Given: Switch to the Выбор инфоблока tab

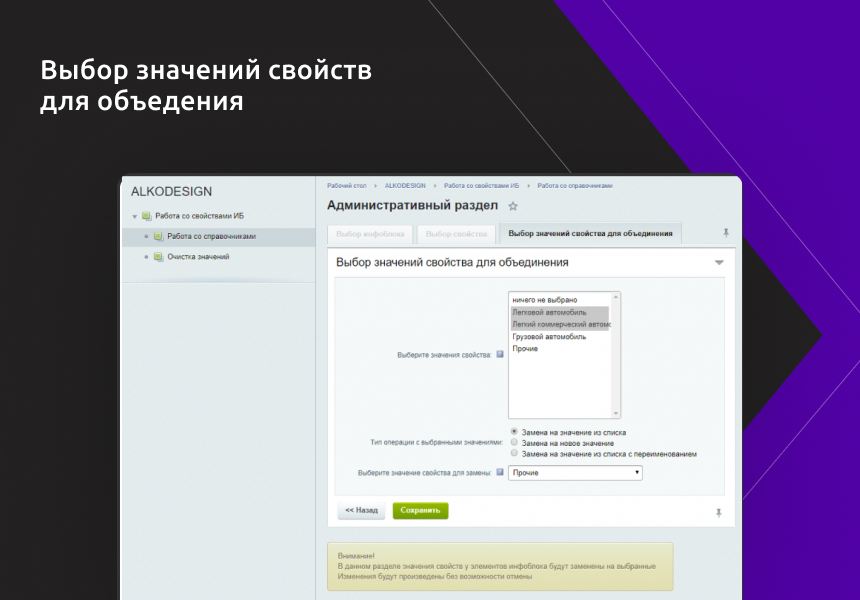Looking at the screenshot, I should click(369, 232).
